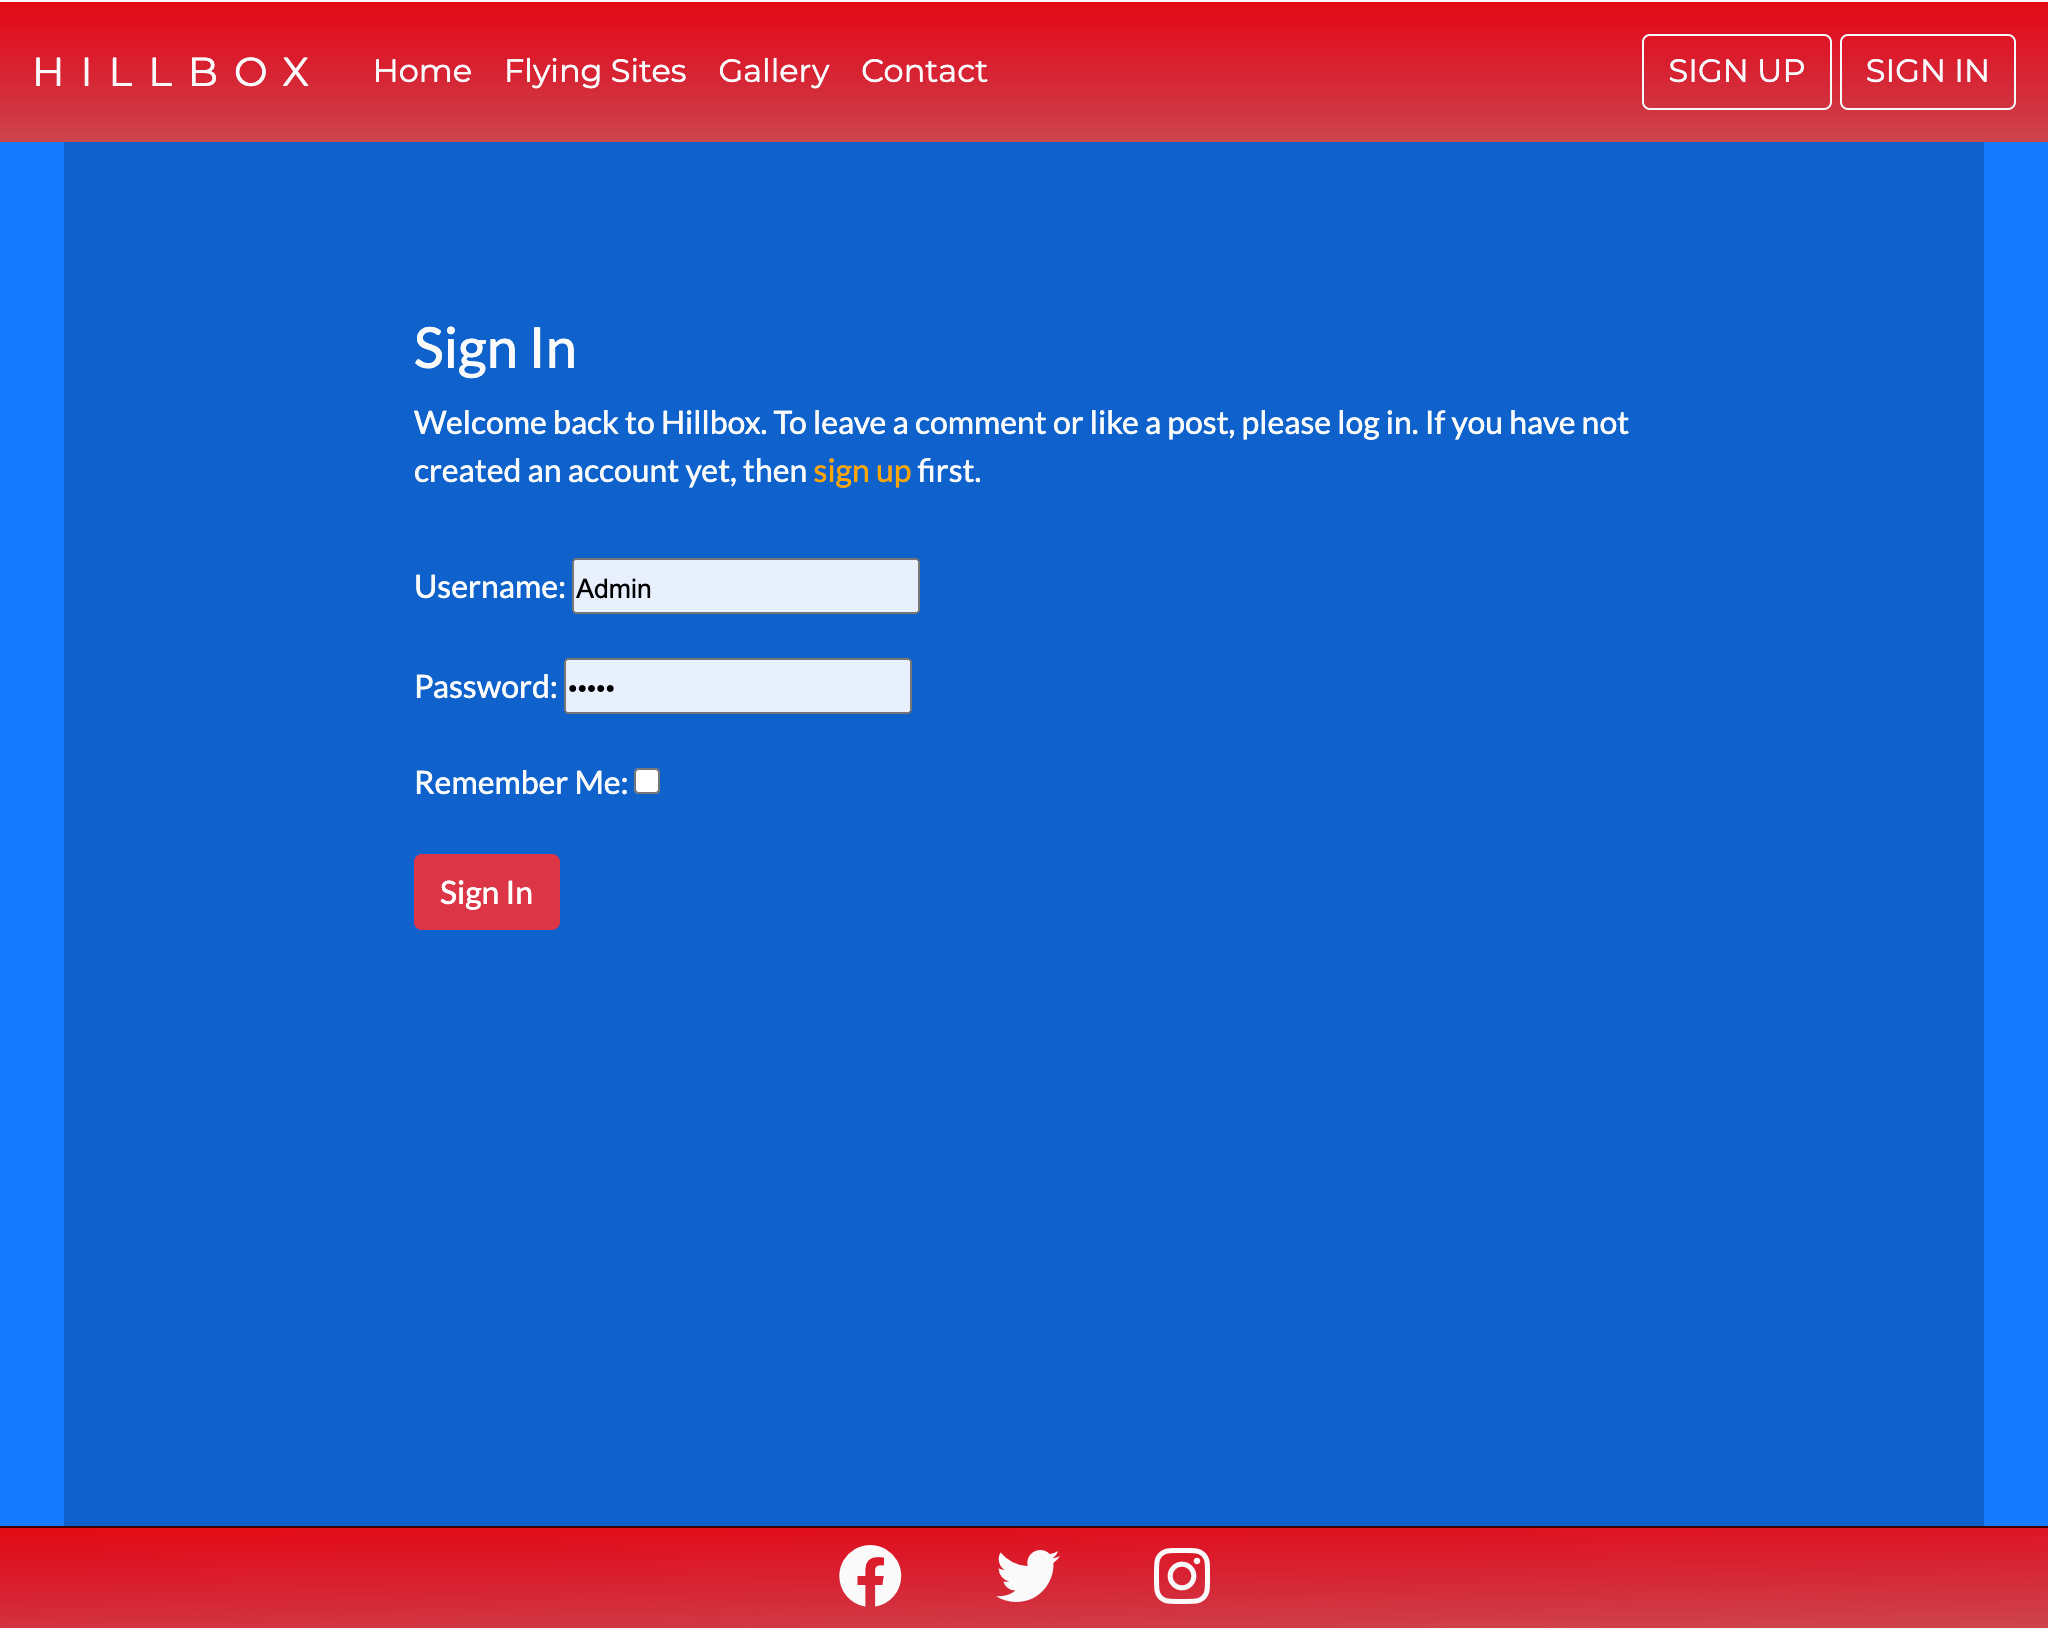2048x1630 pixels.
Task: Click the 'Remember Me:' label text
Action: (520, 783)
